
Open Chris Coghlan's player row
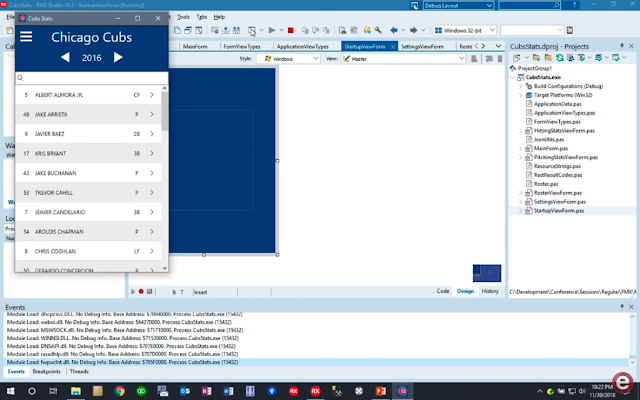[x=88, y=251]
